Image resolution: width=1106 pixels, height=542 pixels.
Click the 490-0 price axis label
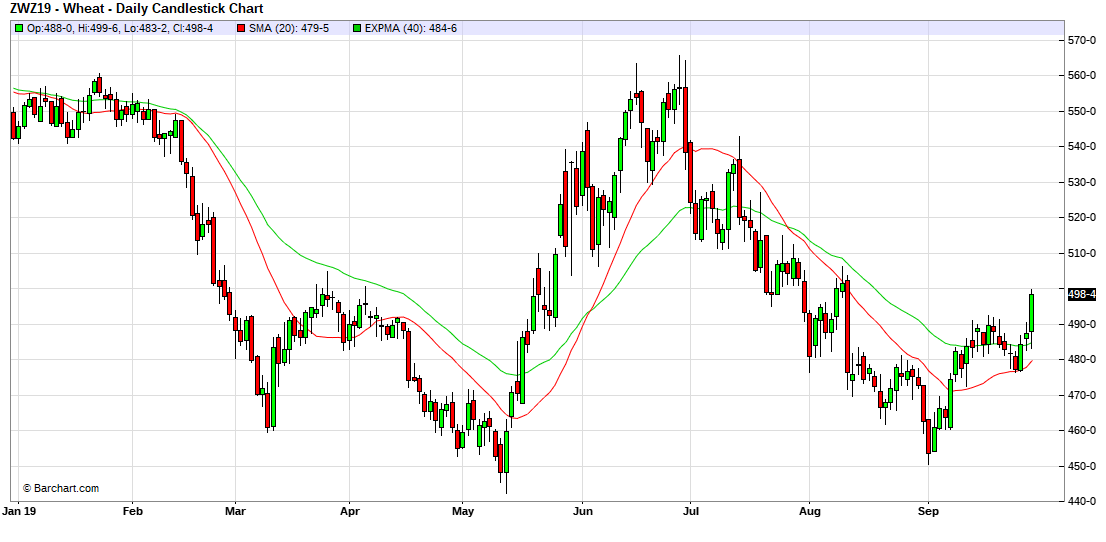tap(1082, 324)
